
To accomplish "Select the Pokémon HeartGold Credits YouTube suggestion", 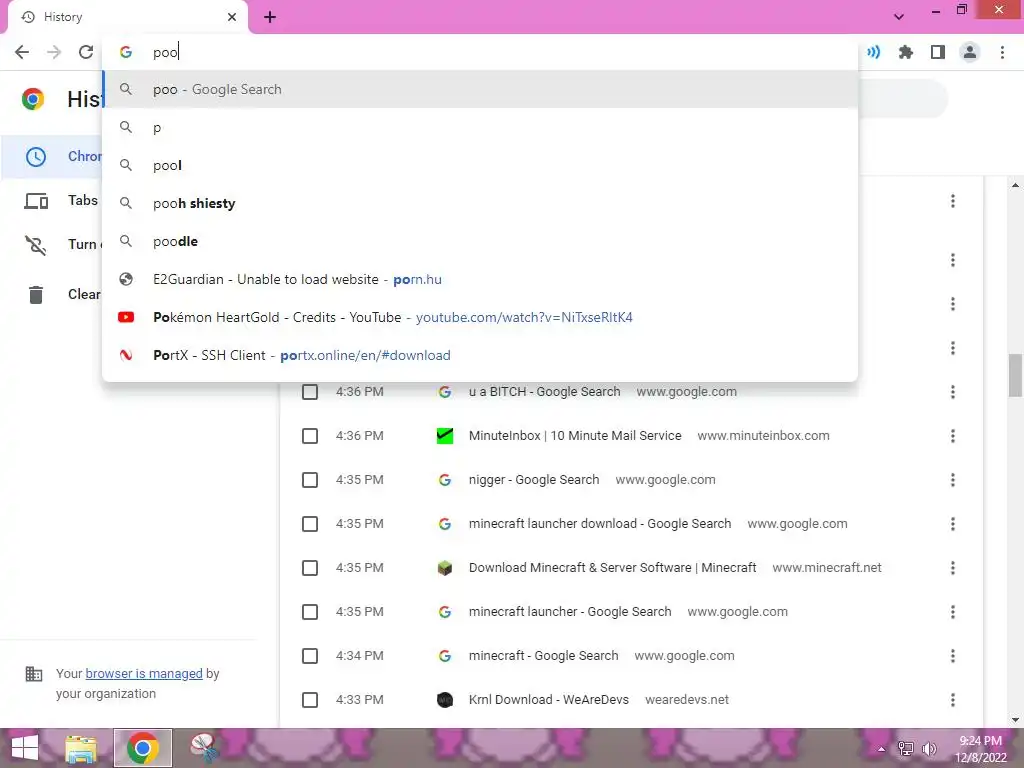I will point(480,317).
